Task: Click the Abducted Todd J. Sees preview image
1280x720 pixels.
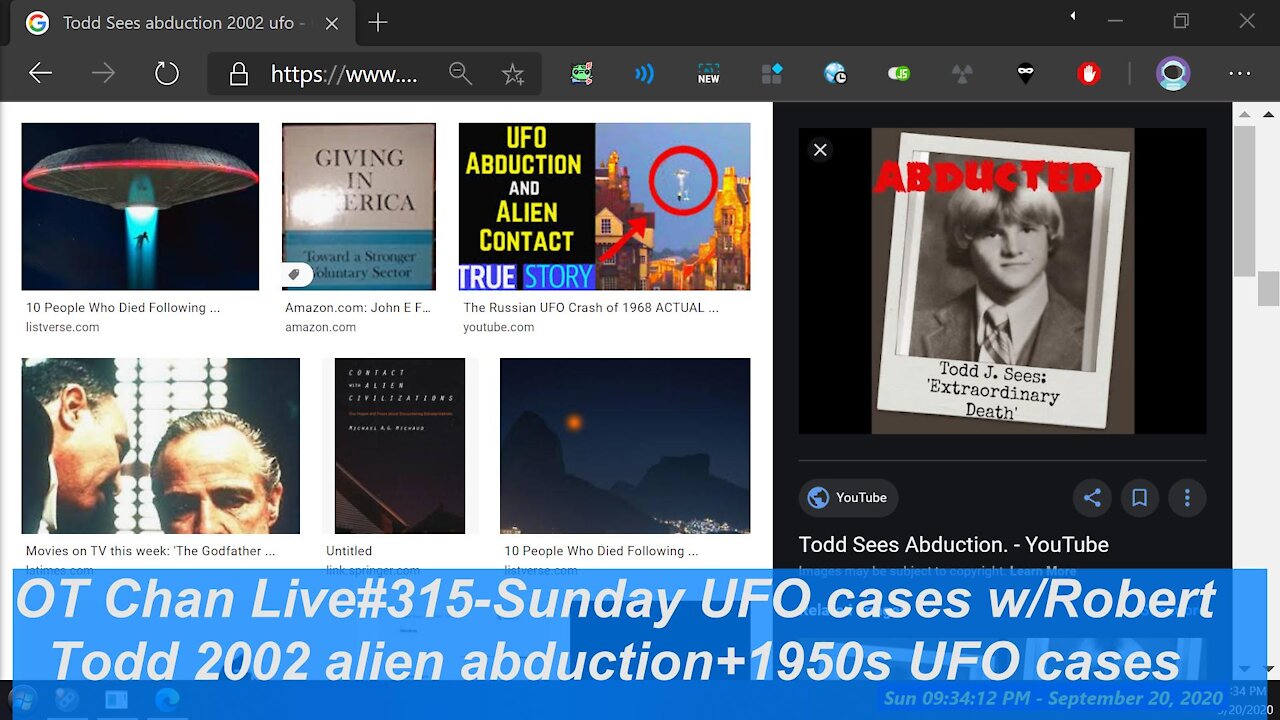Action: coord(1002,280)
